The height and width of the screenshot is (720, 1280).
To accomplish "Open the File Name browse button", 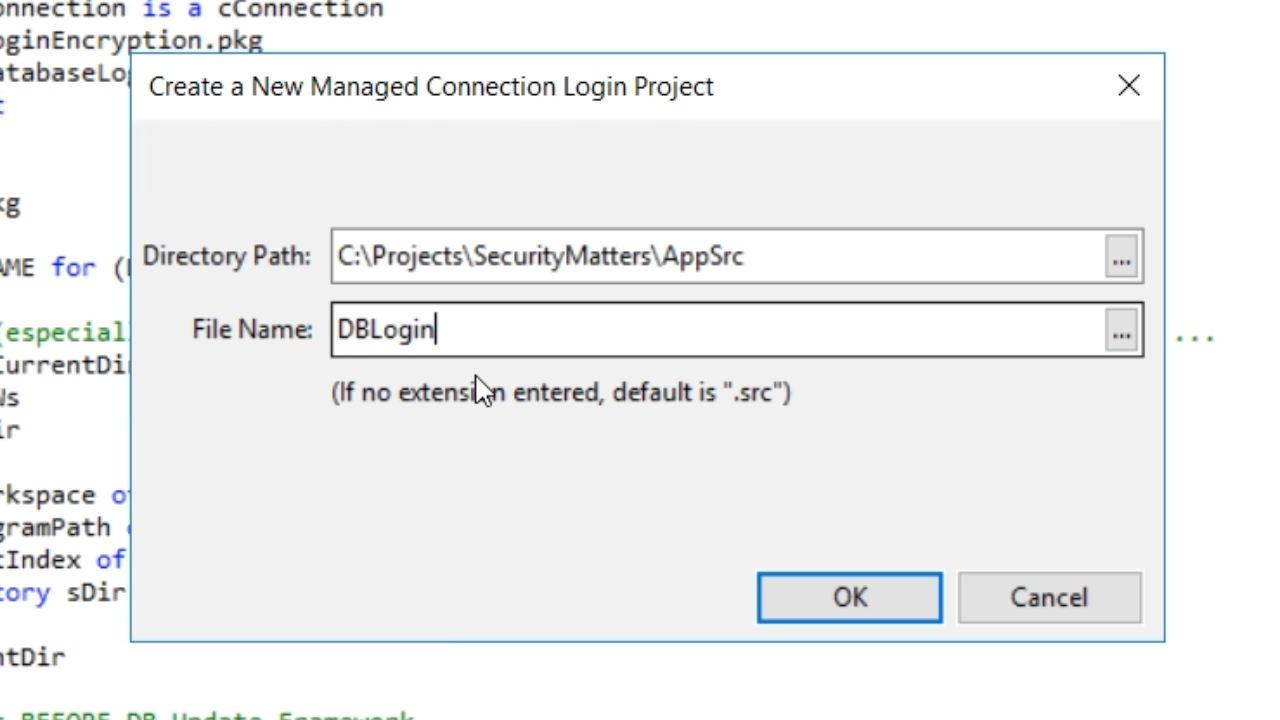I will [x=1121, y=331].
